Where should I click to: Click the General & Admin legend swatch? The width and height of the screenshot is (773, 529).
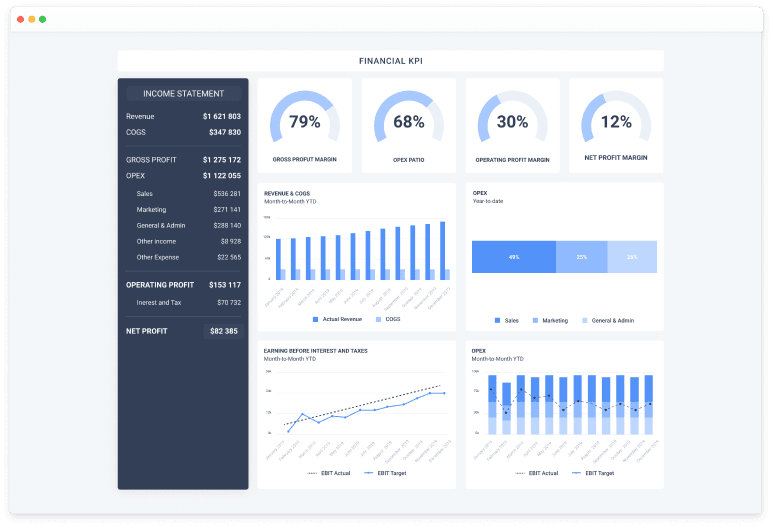click(x=585, y=320)
